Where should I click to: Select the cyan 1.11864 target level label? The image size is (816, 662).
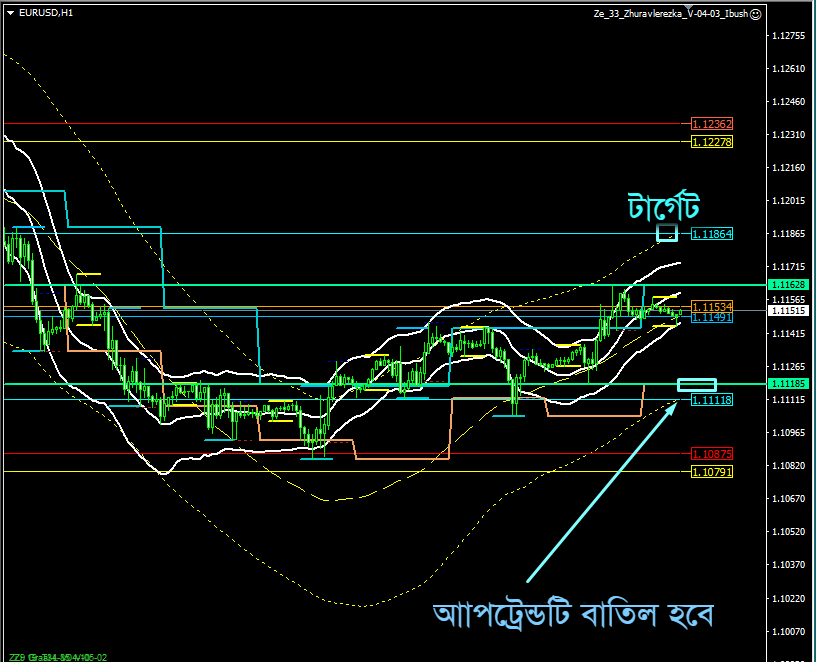[x=712, y=234]
